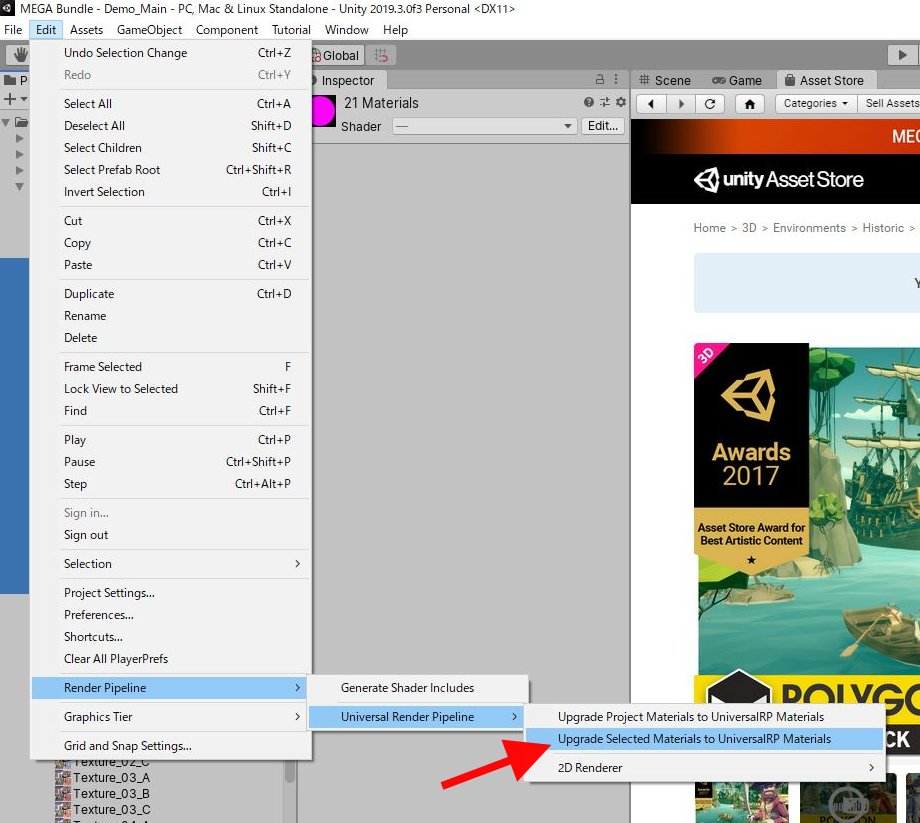Open the GameObject menu
Screen dimensions: 920x823
point(149,29)
